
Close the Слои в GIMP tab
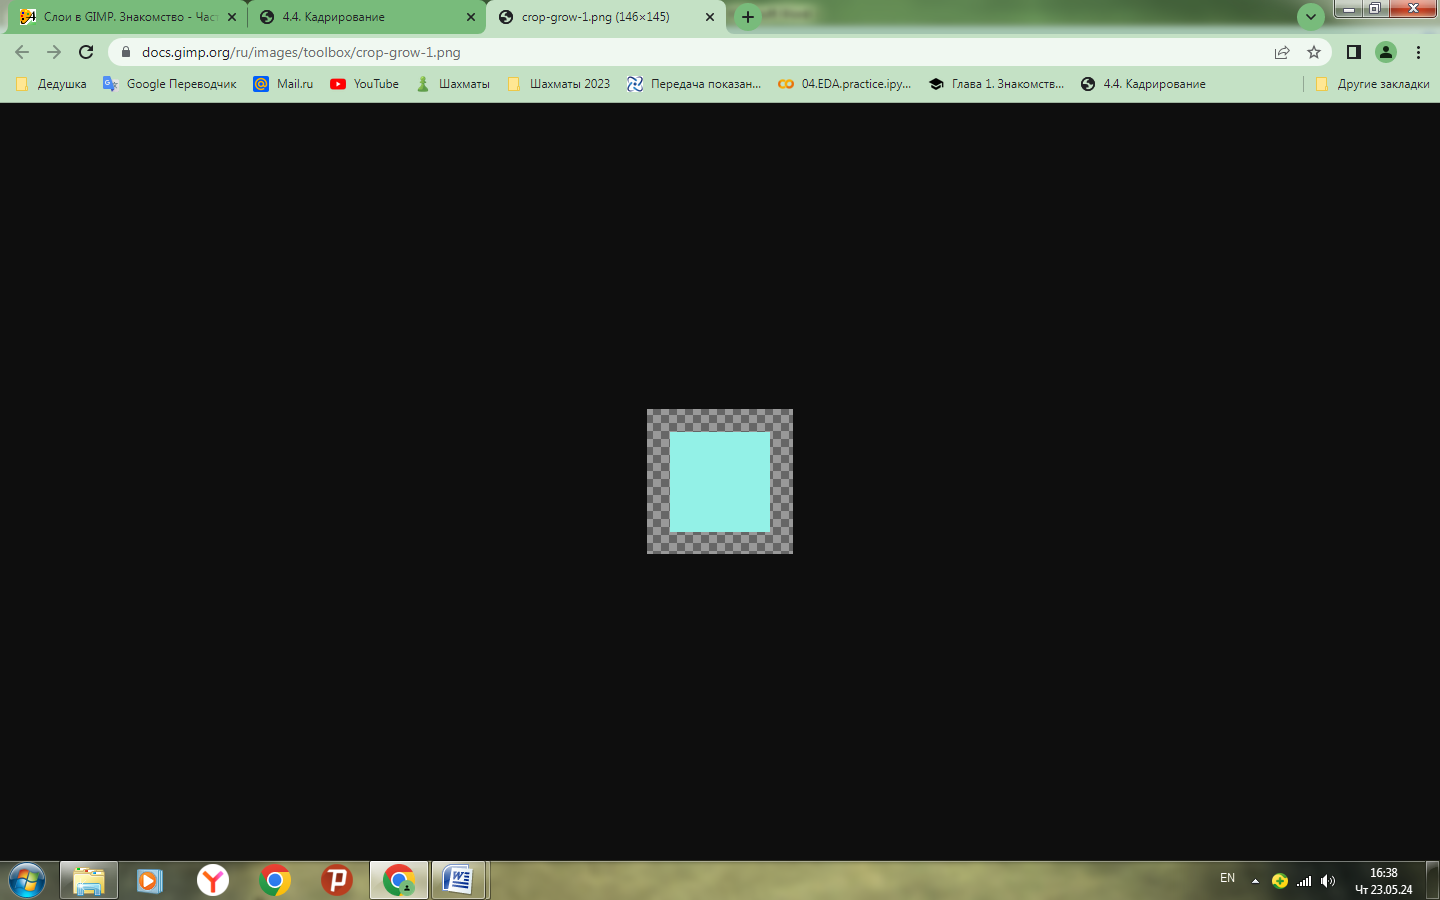point(232,17)
